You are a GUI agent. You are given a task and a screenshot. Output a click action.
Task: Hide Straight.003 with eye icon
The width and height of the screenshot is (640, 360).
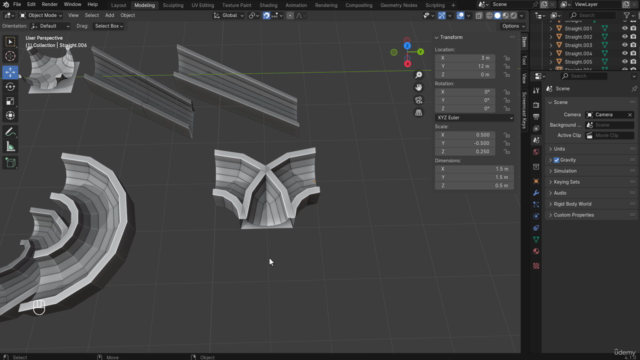(x=624, y=45)
